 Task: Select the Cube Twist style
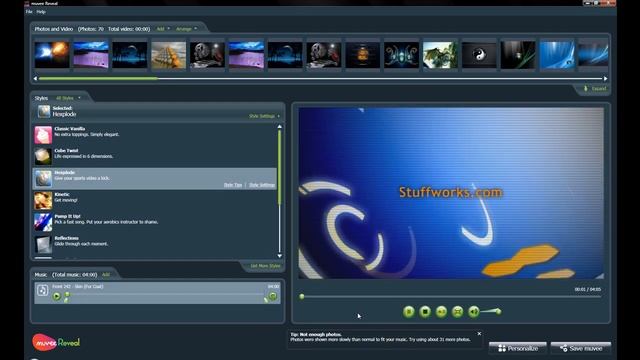[154, 156]
